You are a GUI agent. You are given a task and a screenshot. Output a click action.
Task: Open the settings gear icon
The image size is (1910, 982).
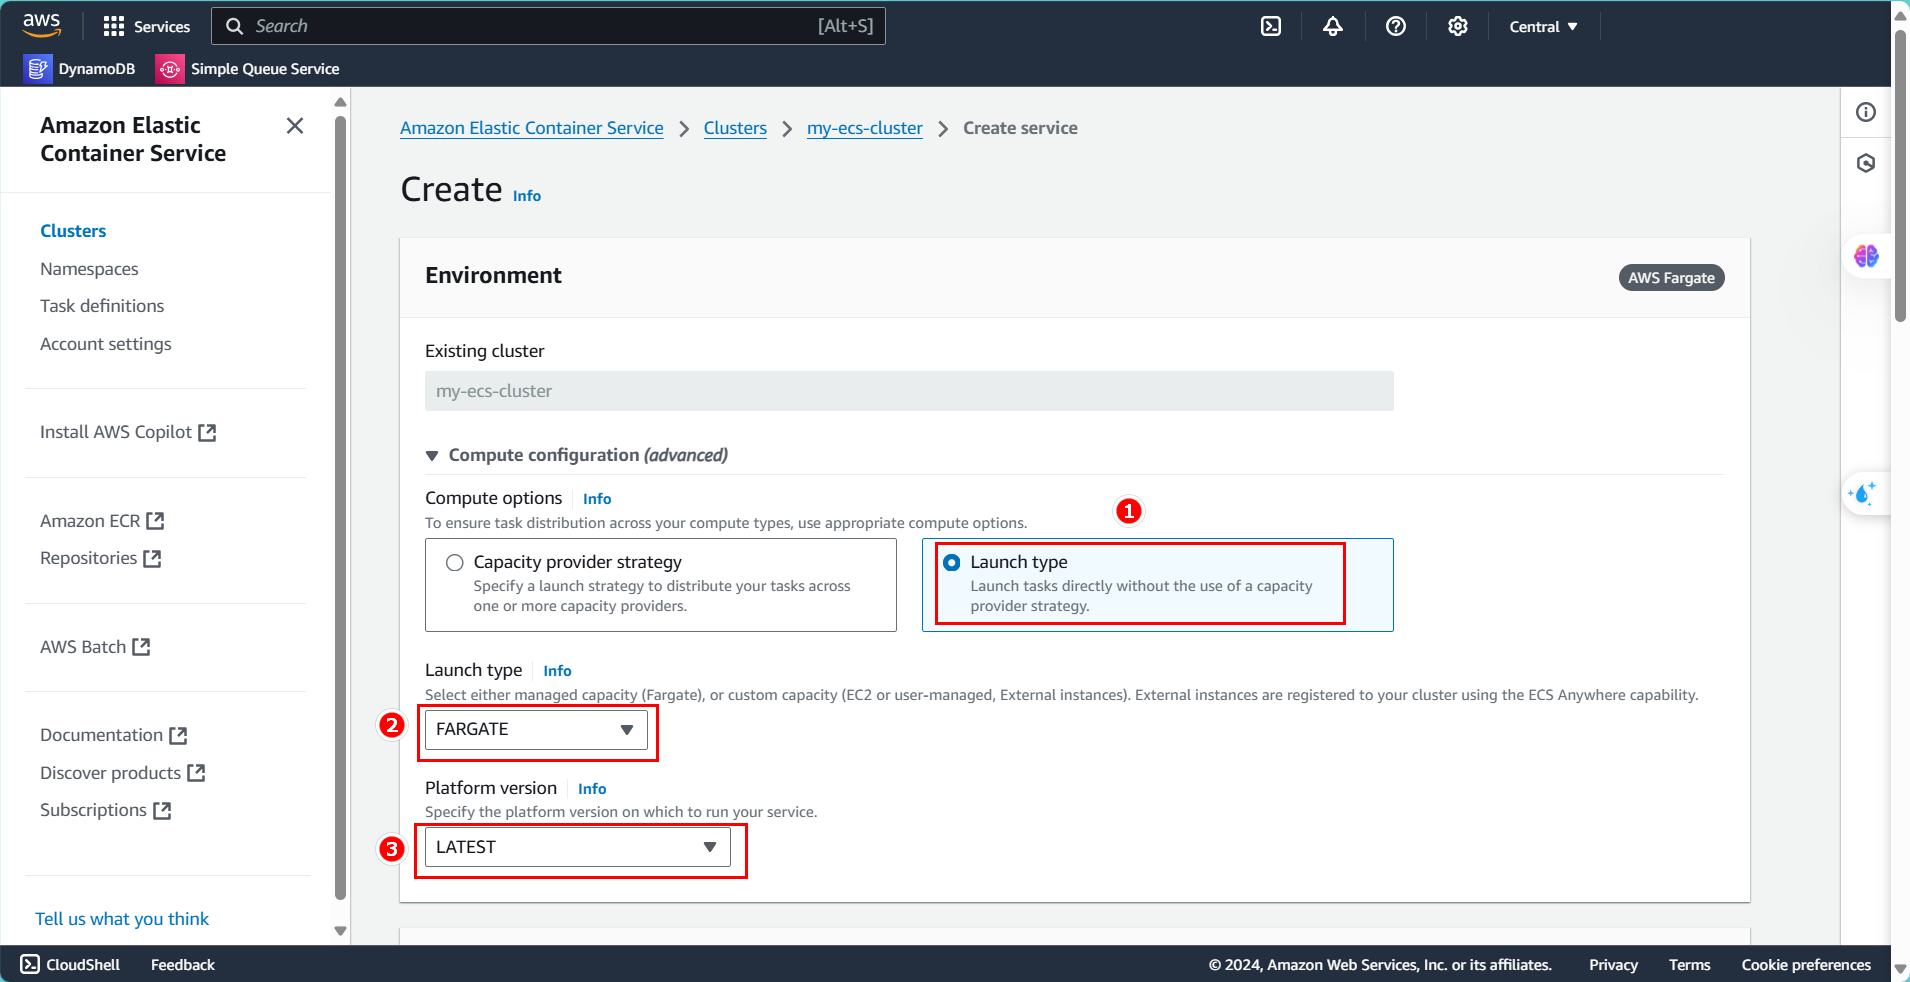(1458, 26)
